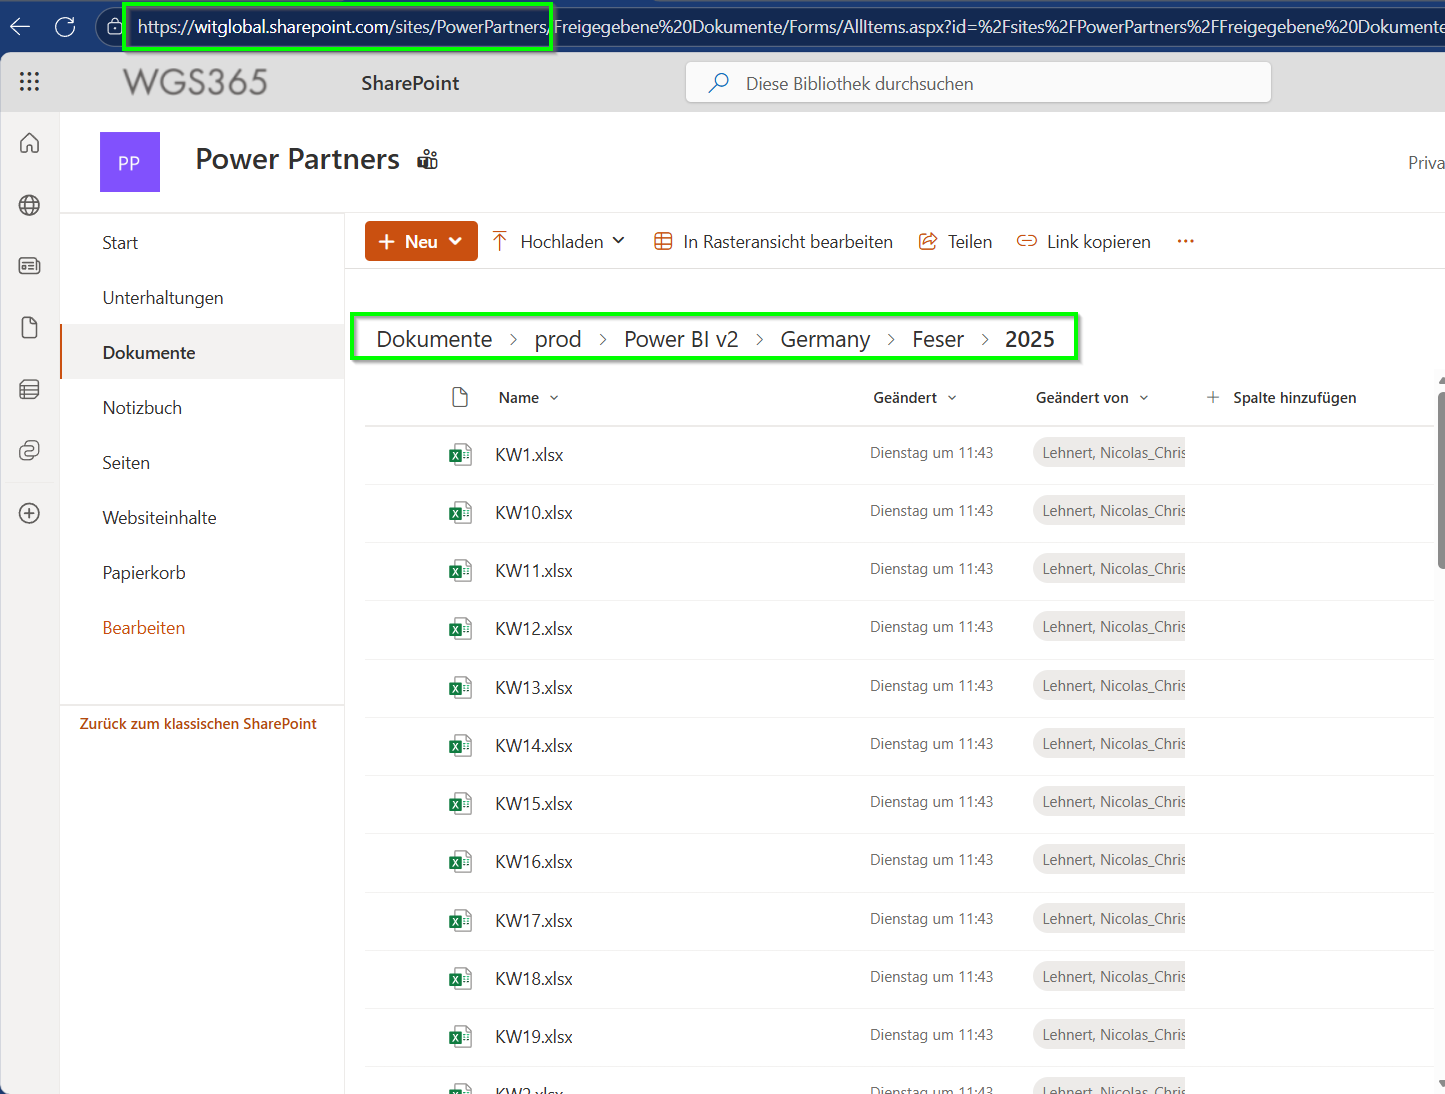Image resolution: width=1445 pixels, height=1094 pixels.
Task: Click the plus create icon in rail
Action: (x=30, y=513)
